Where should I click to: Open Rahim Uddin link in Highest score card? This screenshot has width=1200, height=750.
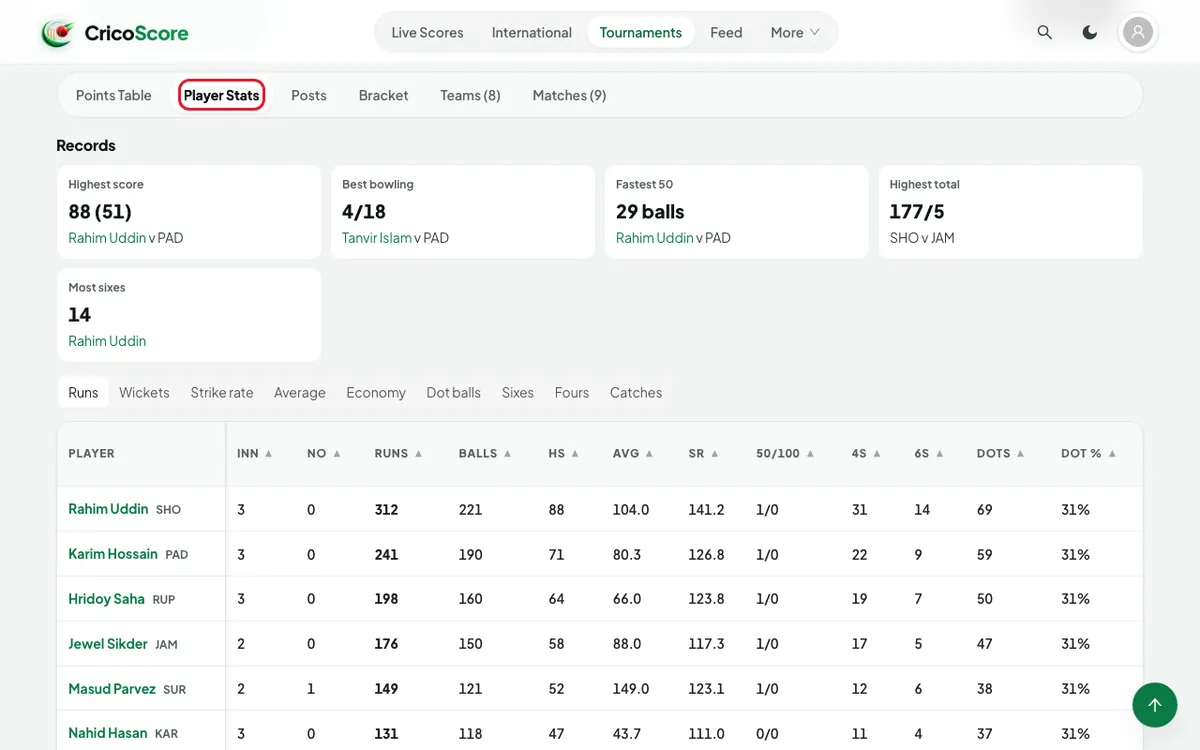point(107,238)
